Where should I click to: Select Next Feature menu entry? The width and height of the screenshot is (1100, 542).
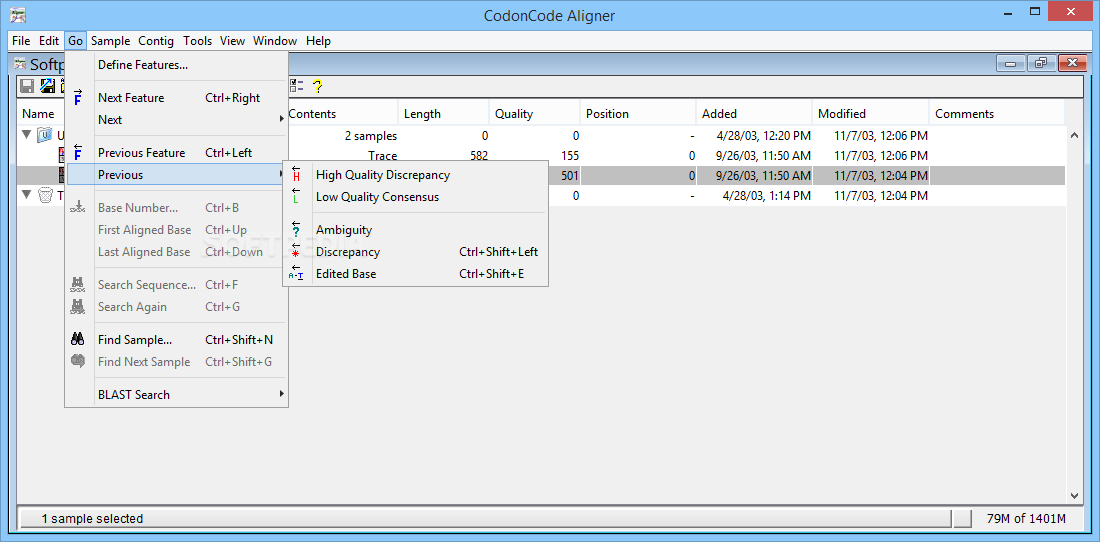[177, 98]
